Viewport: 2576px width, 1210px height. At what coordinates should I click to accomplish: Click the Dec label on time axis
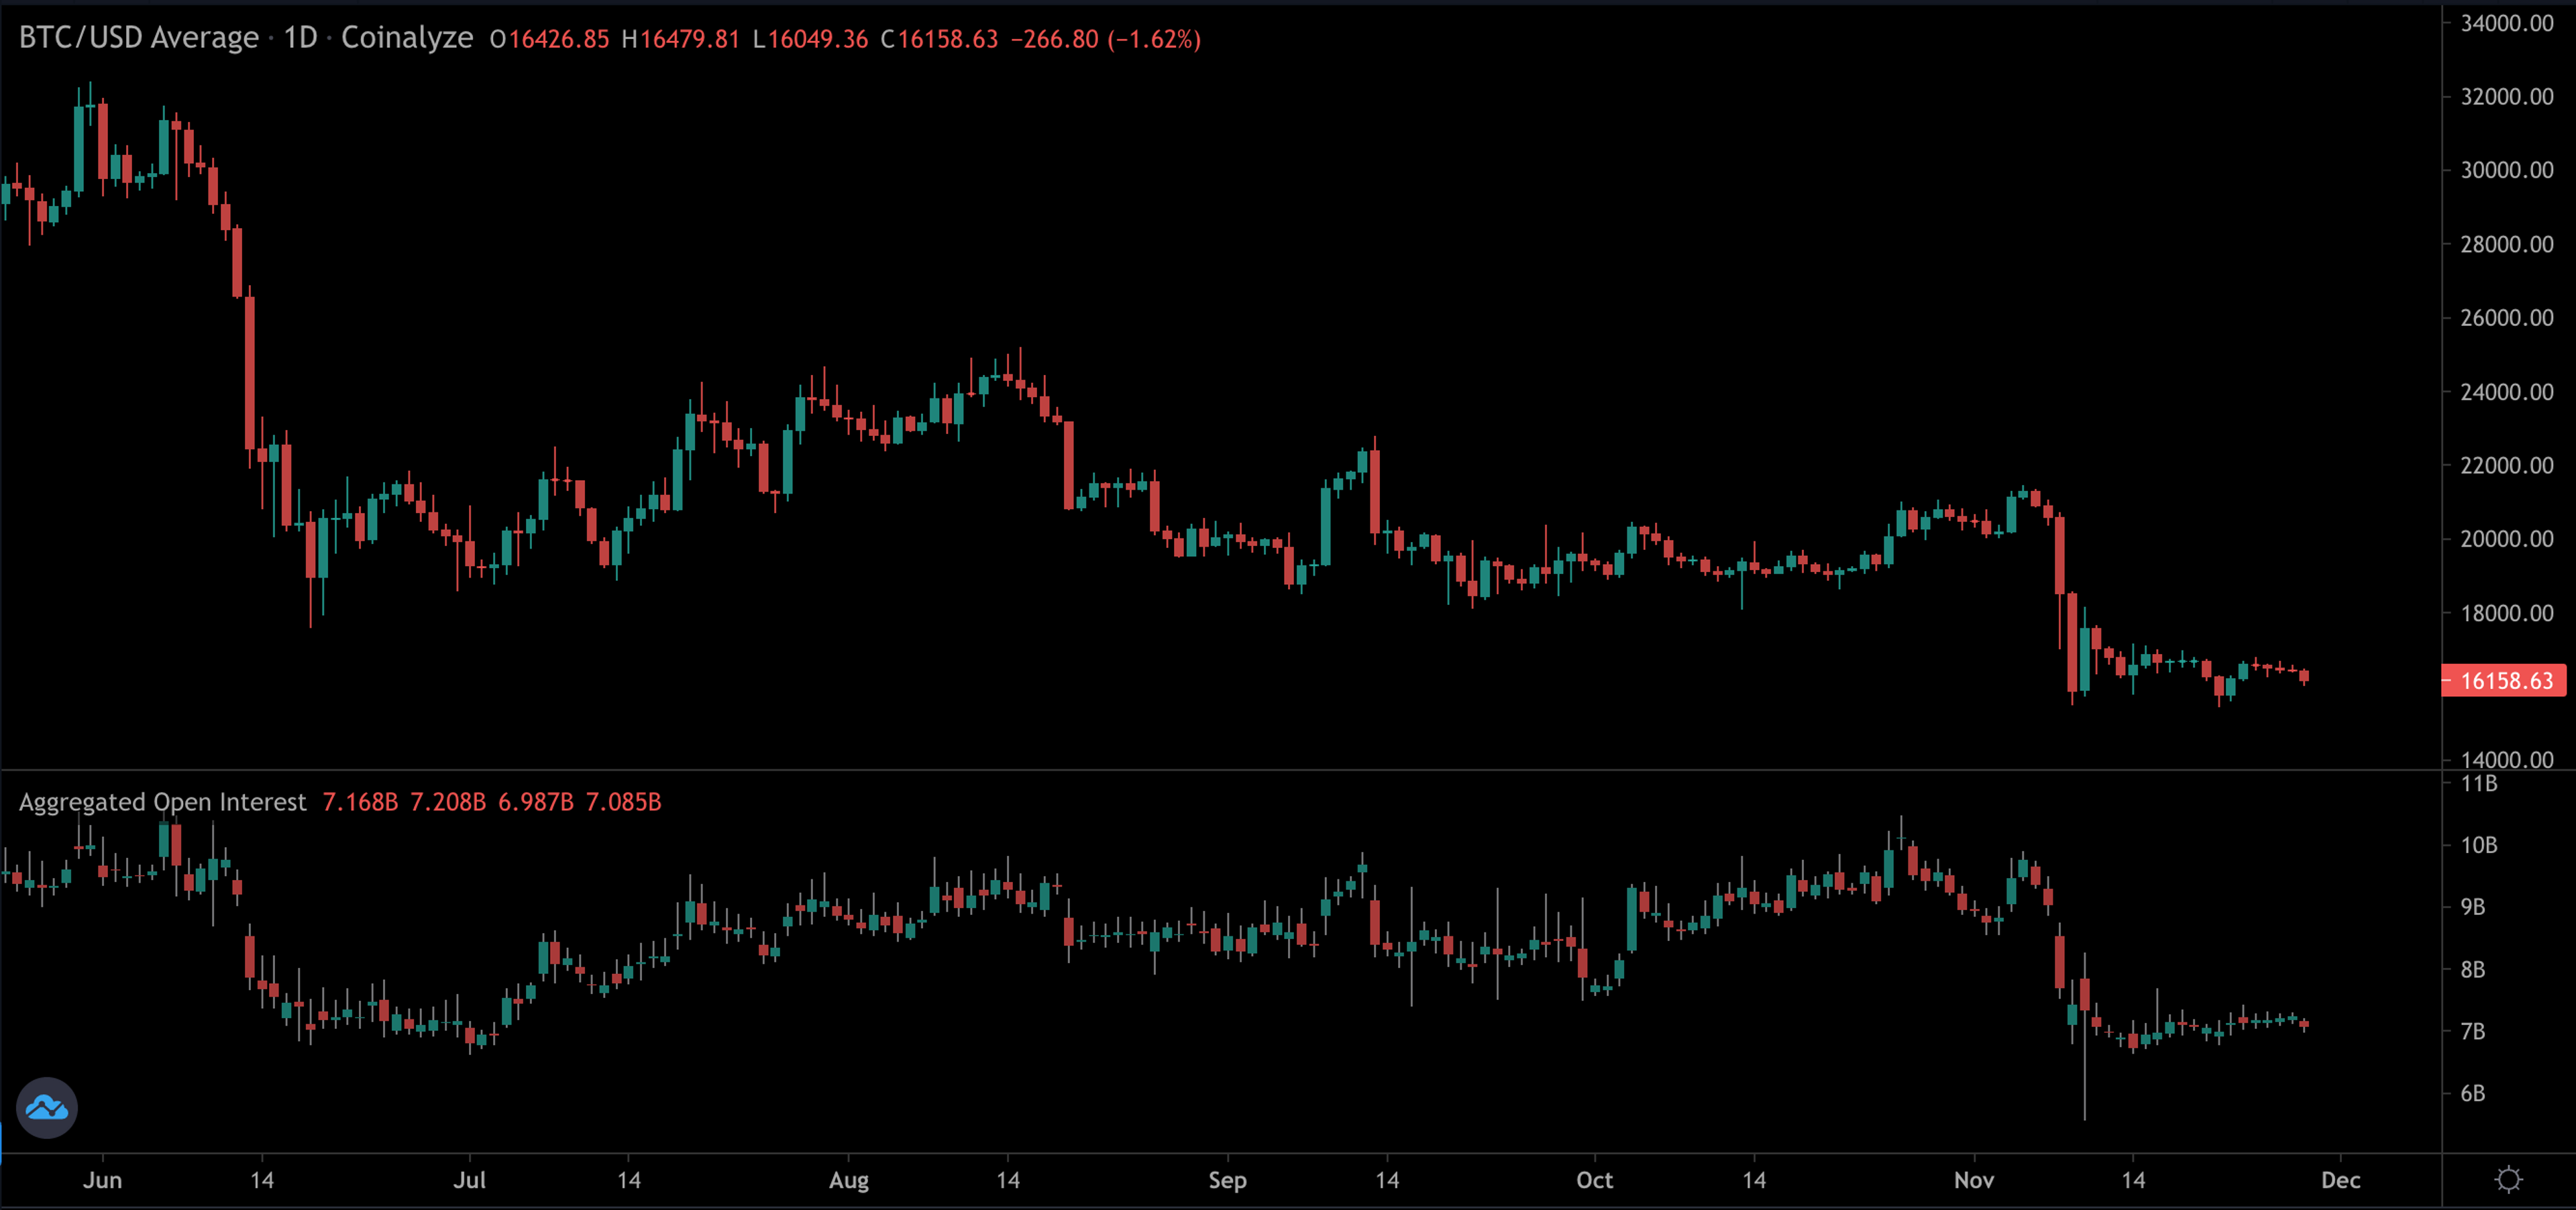tap(2340, 1180)
